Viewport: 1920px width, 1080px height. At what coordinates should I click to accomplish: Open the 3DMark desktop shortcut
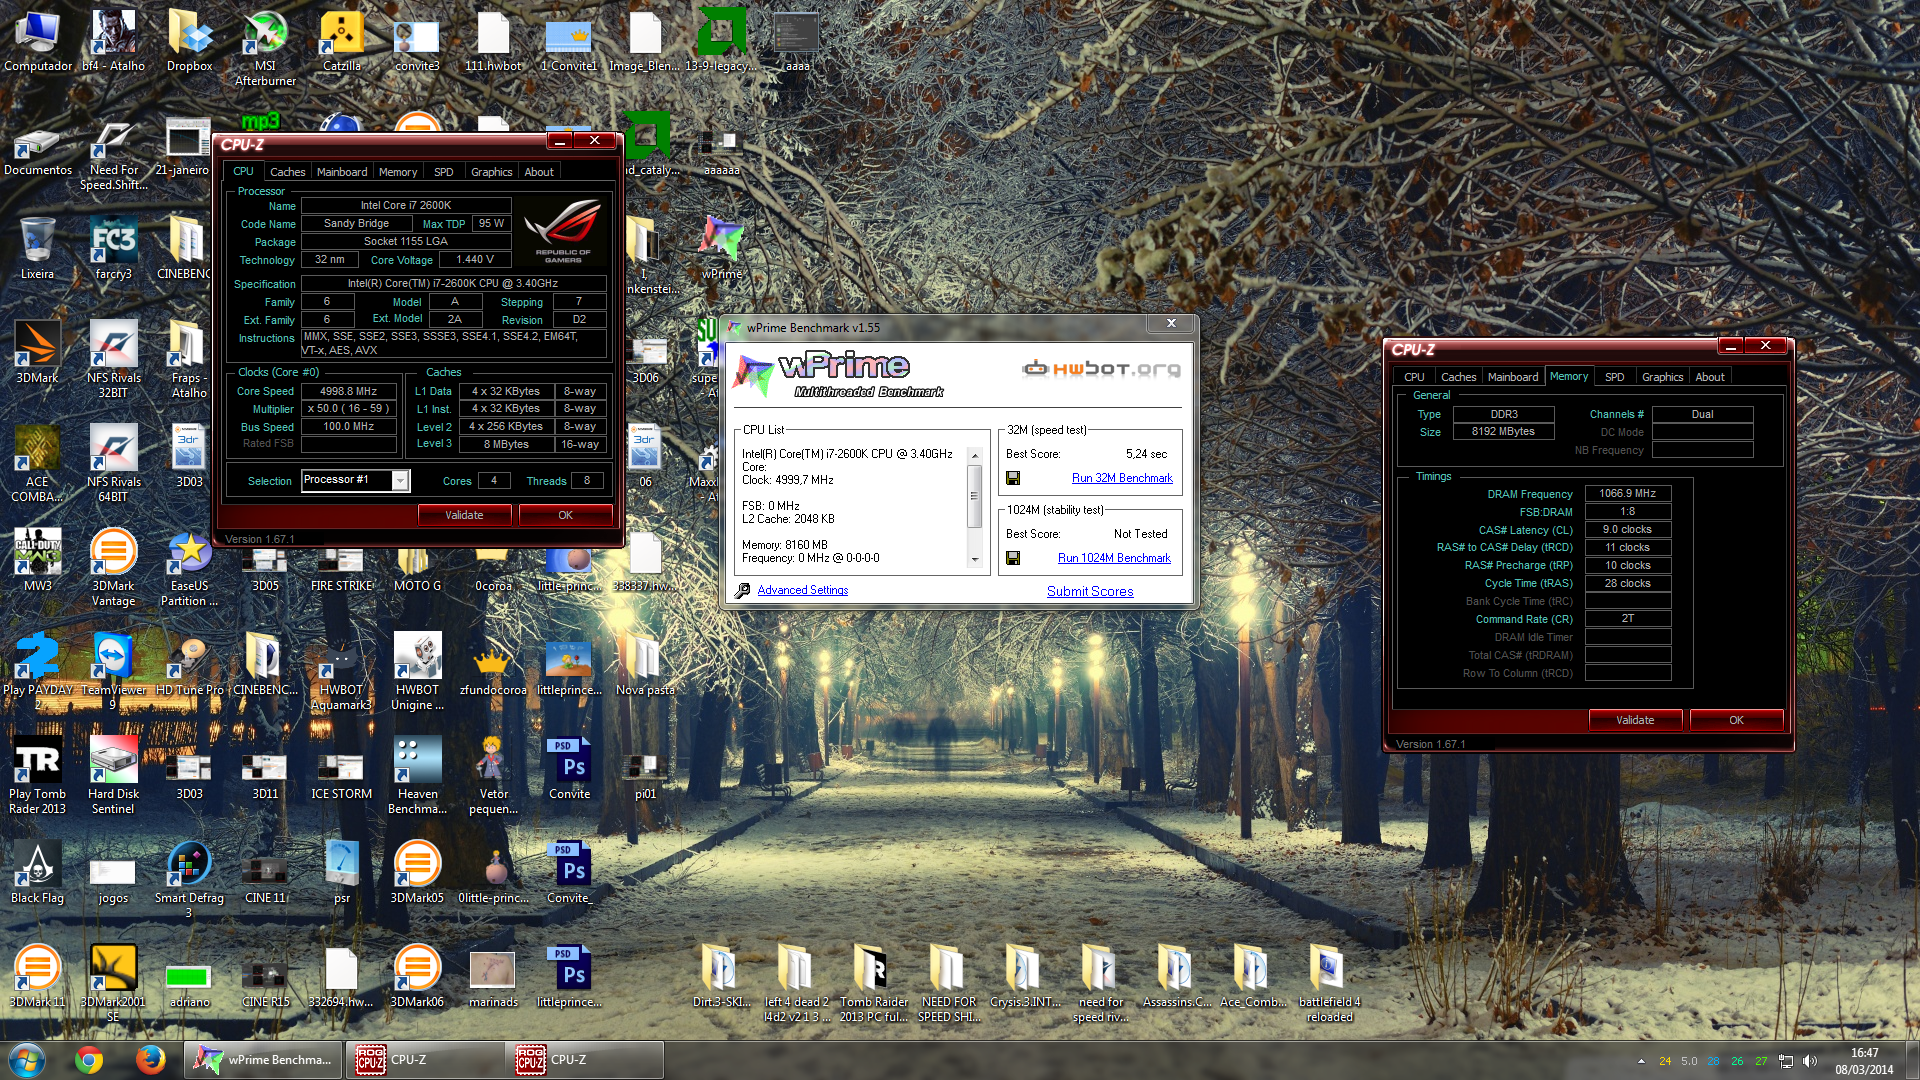coord(37,352)
